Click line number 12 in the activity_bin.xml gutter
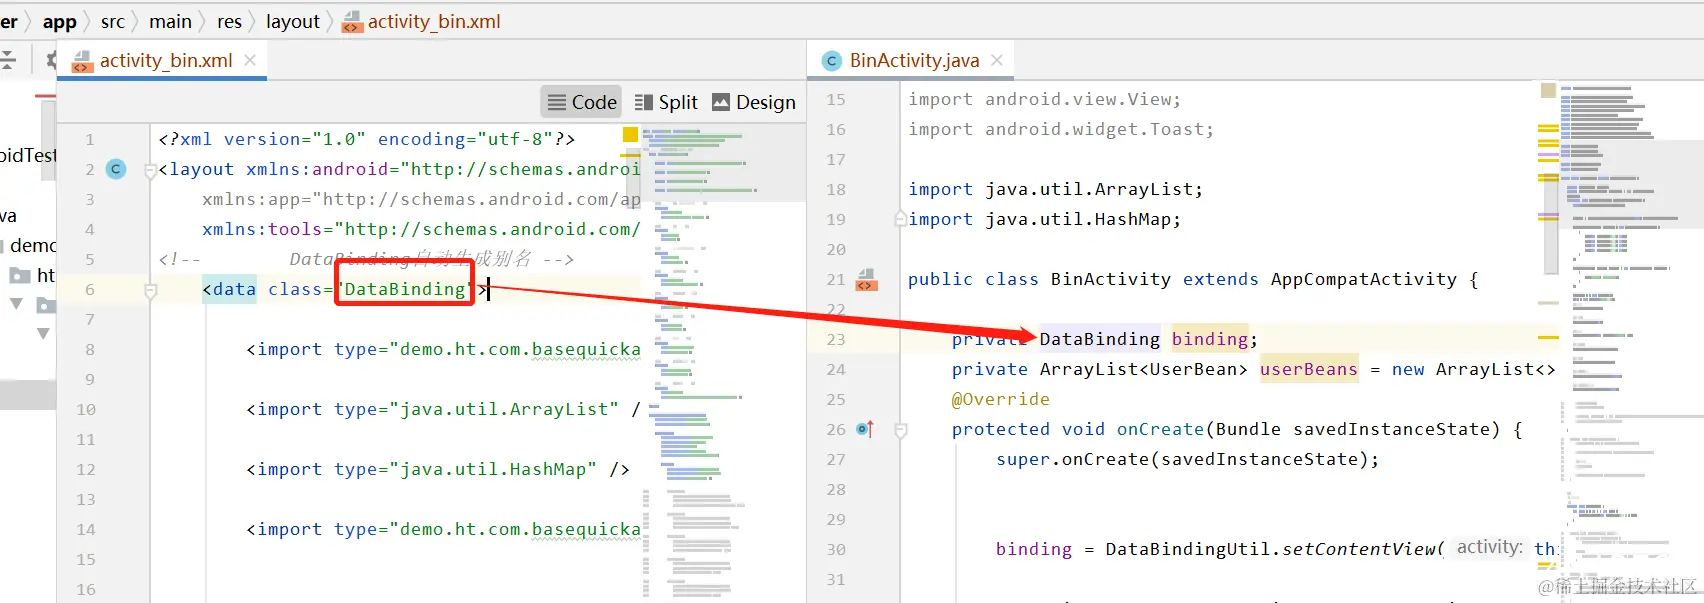Image resolution: width=1704 pixels, height=603 pixels. pyautogui.click(x=86, y=469)
